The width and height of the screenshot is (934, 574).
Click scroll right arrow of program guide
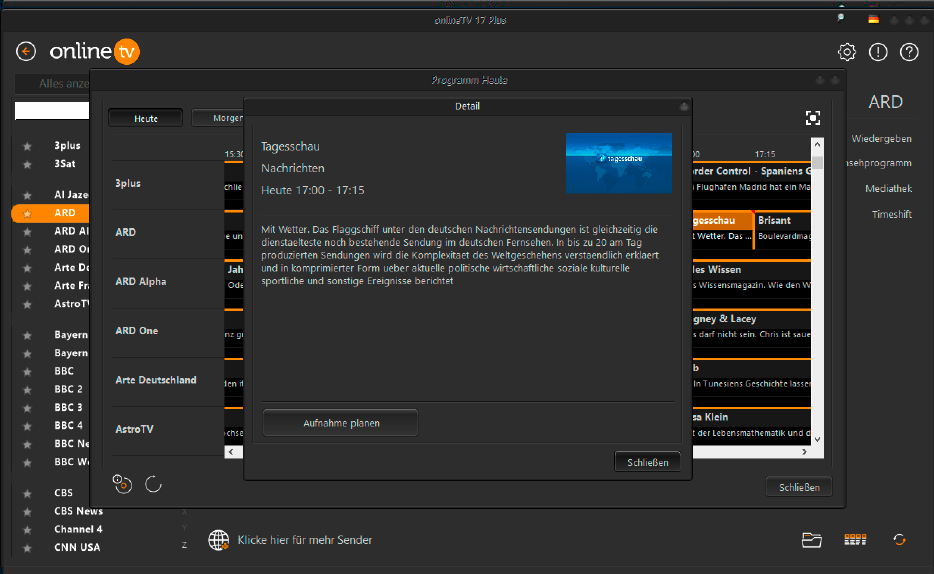[x=805, y=452]
